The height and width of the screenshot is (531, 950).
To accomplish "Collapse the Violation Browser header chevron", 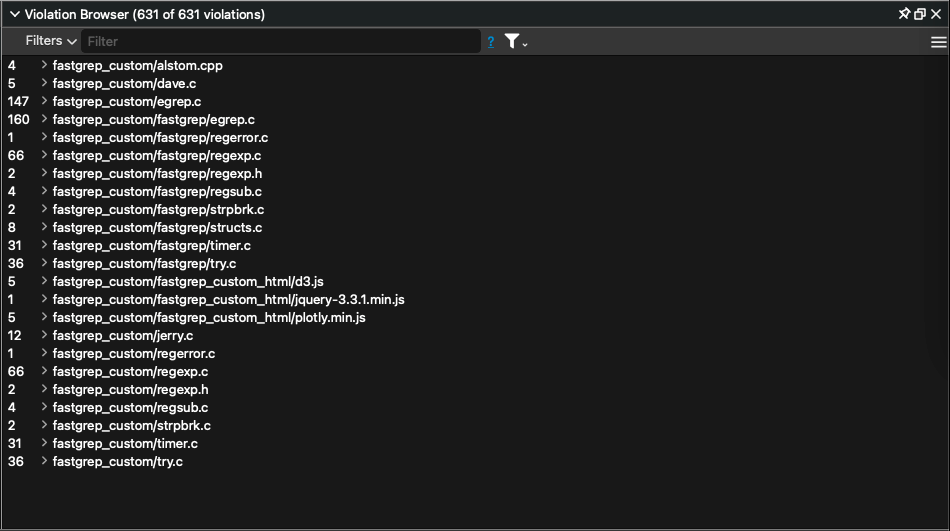I will 15,14.
